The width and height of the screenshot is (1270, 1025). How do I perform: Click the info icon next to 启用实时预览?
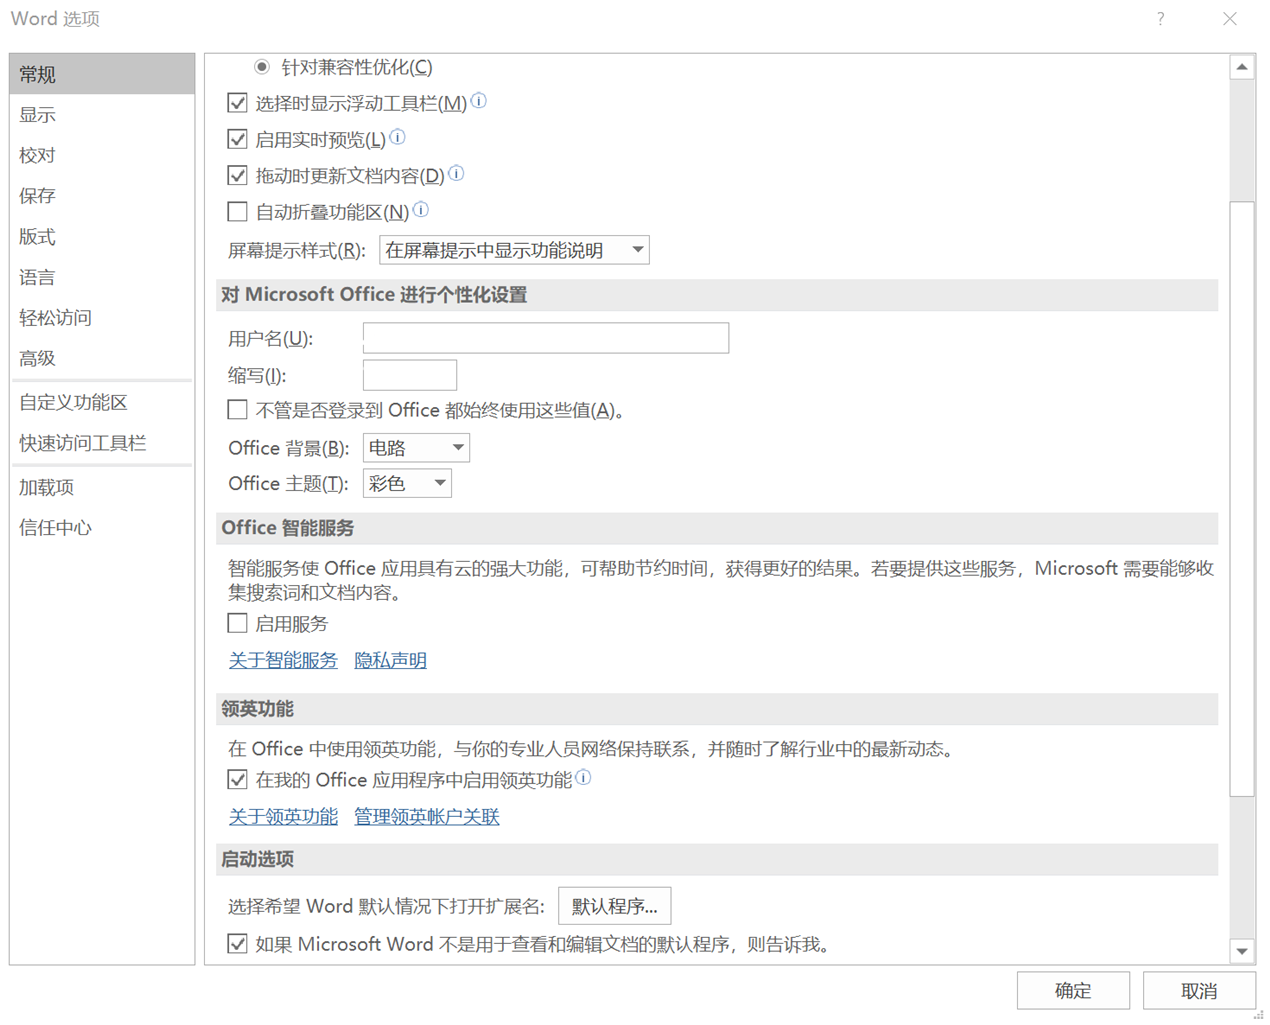(x=397, y=137)
